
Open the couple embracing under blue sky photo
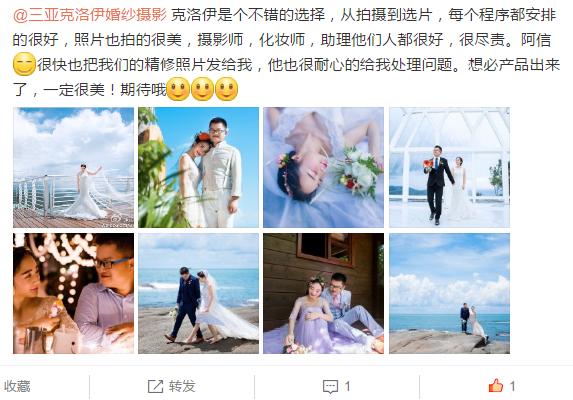(x=198, y=167)
